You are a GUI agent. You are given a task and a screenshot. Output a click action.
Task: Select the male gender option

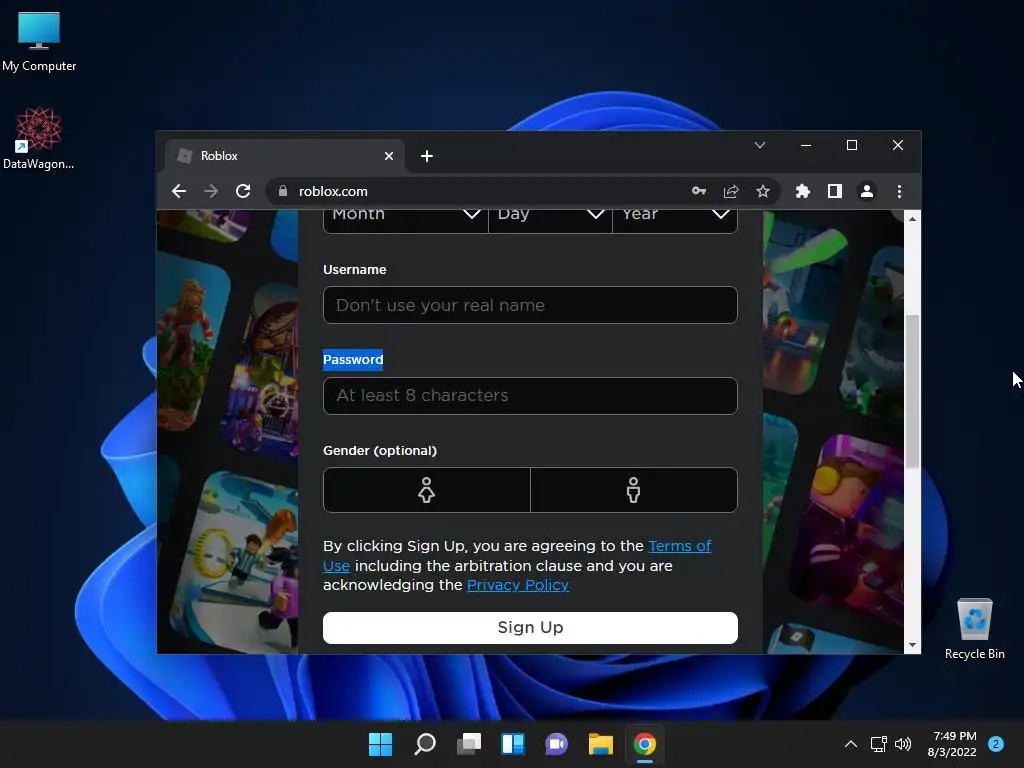pos(633,490)
